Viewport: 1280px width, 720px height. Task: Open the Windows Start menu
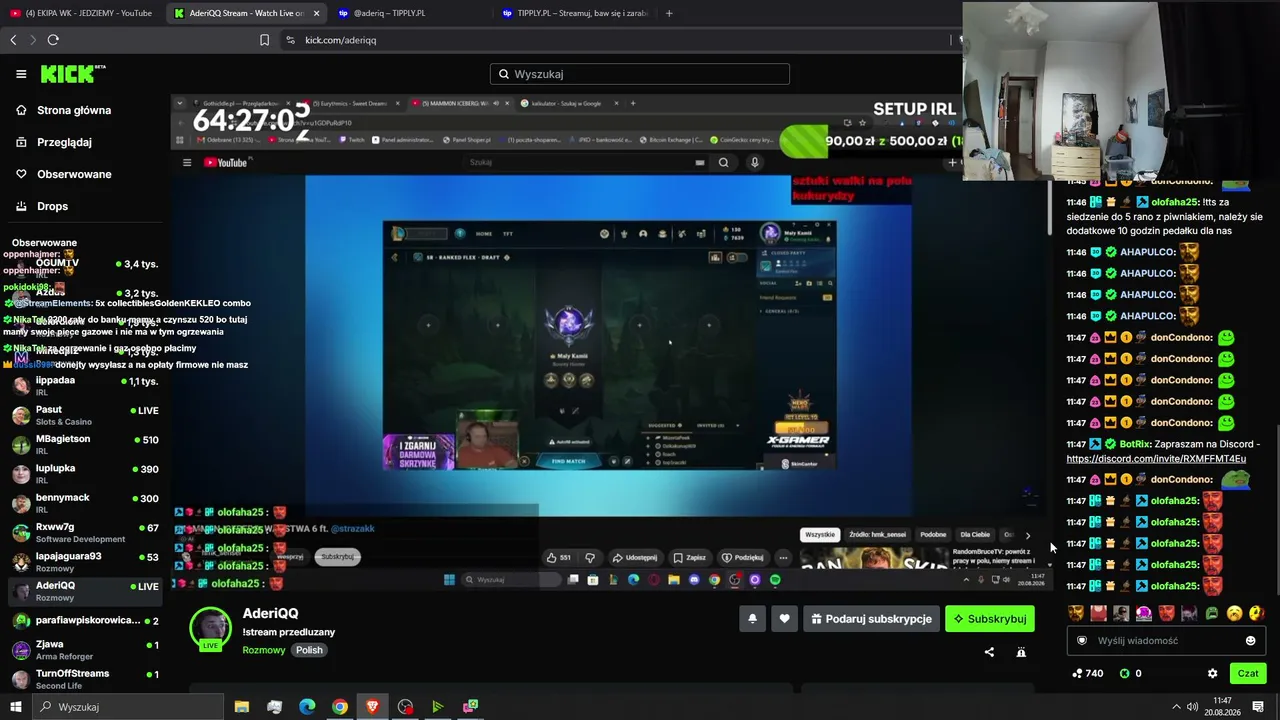click(x=15, y=707)
